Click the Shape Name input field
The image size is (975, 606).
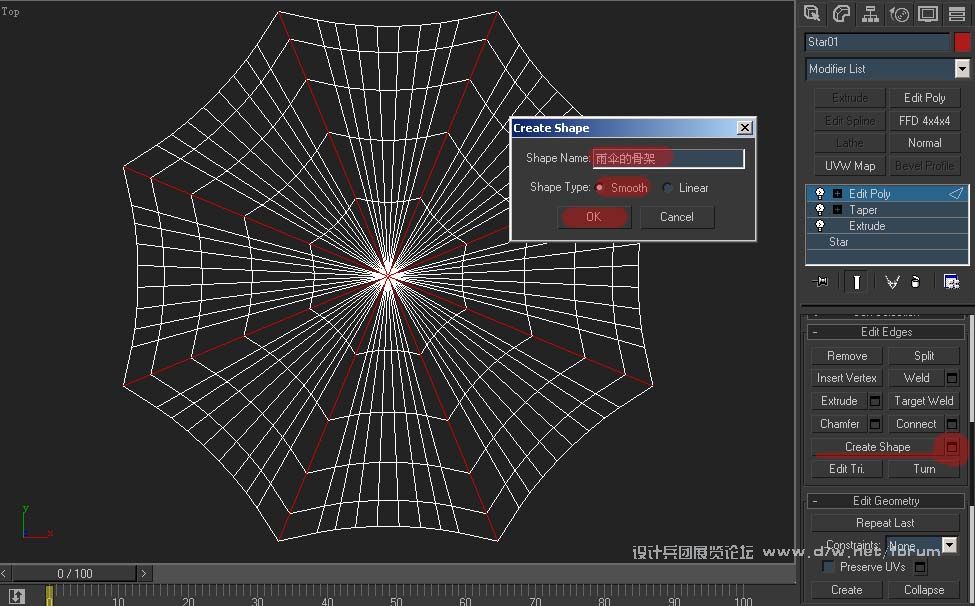tap(668, 158)
